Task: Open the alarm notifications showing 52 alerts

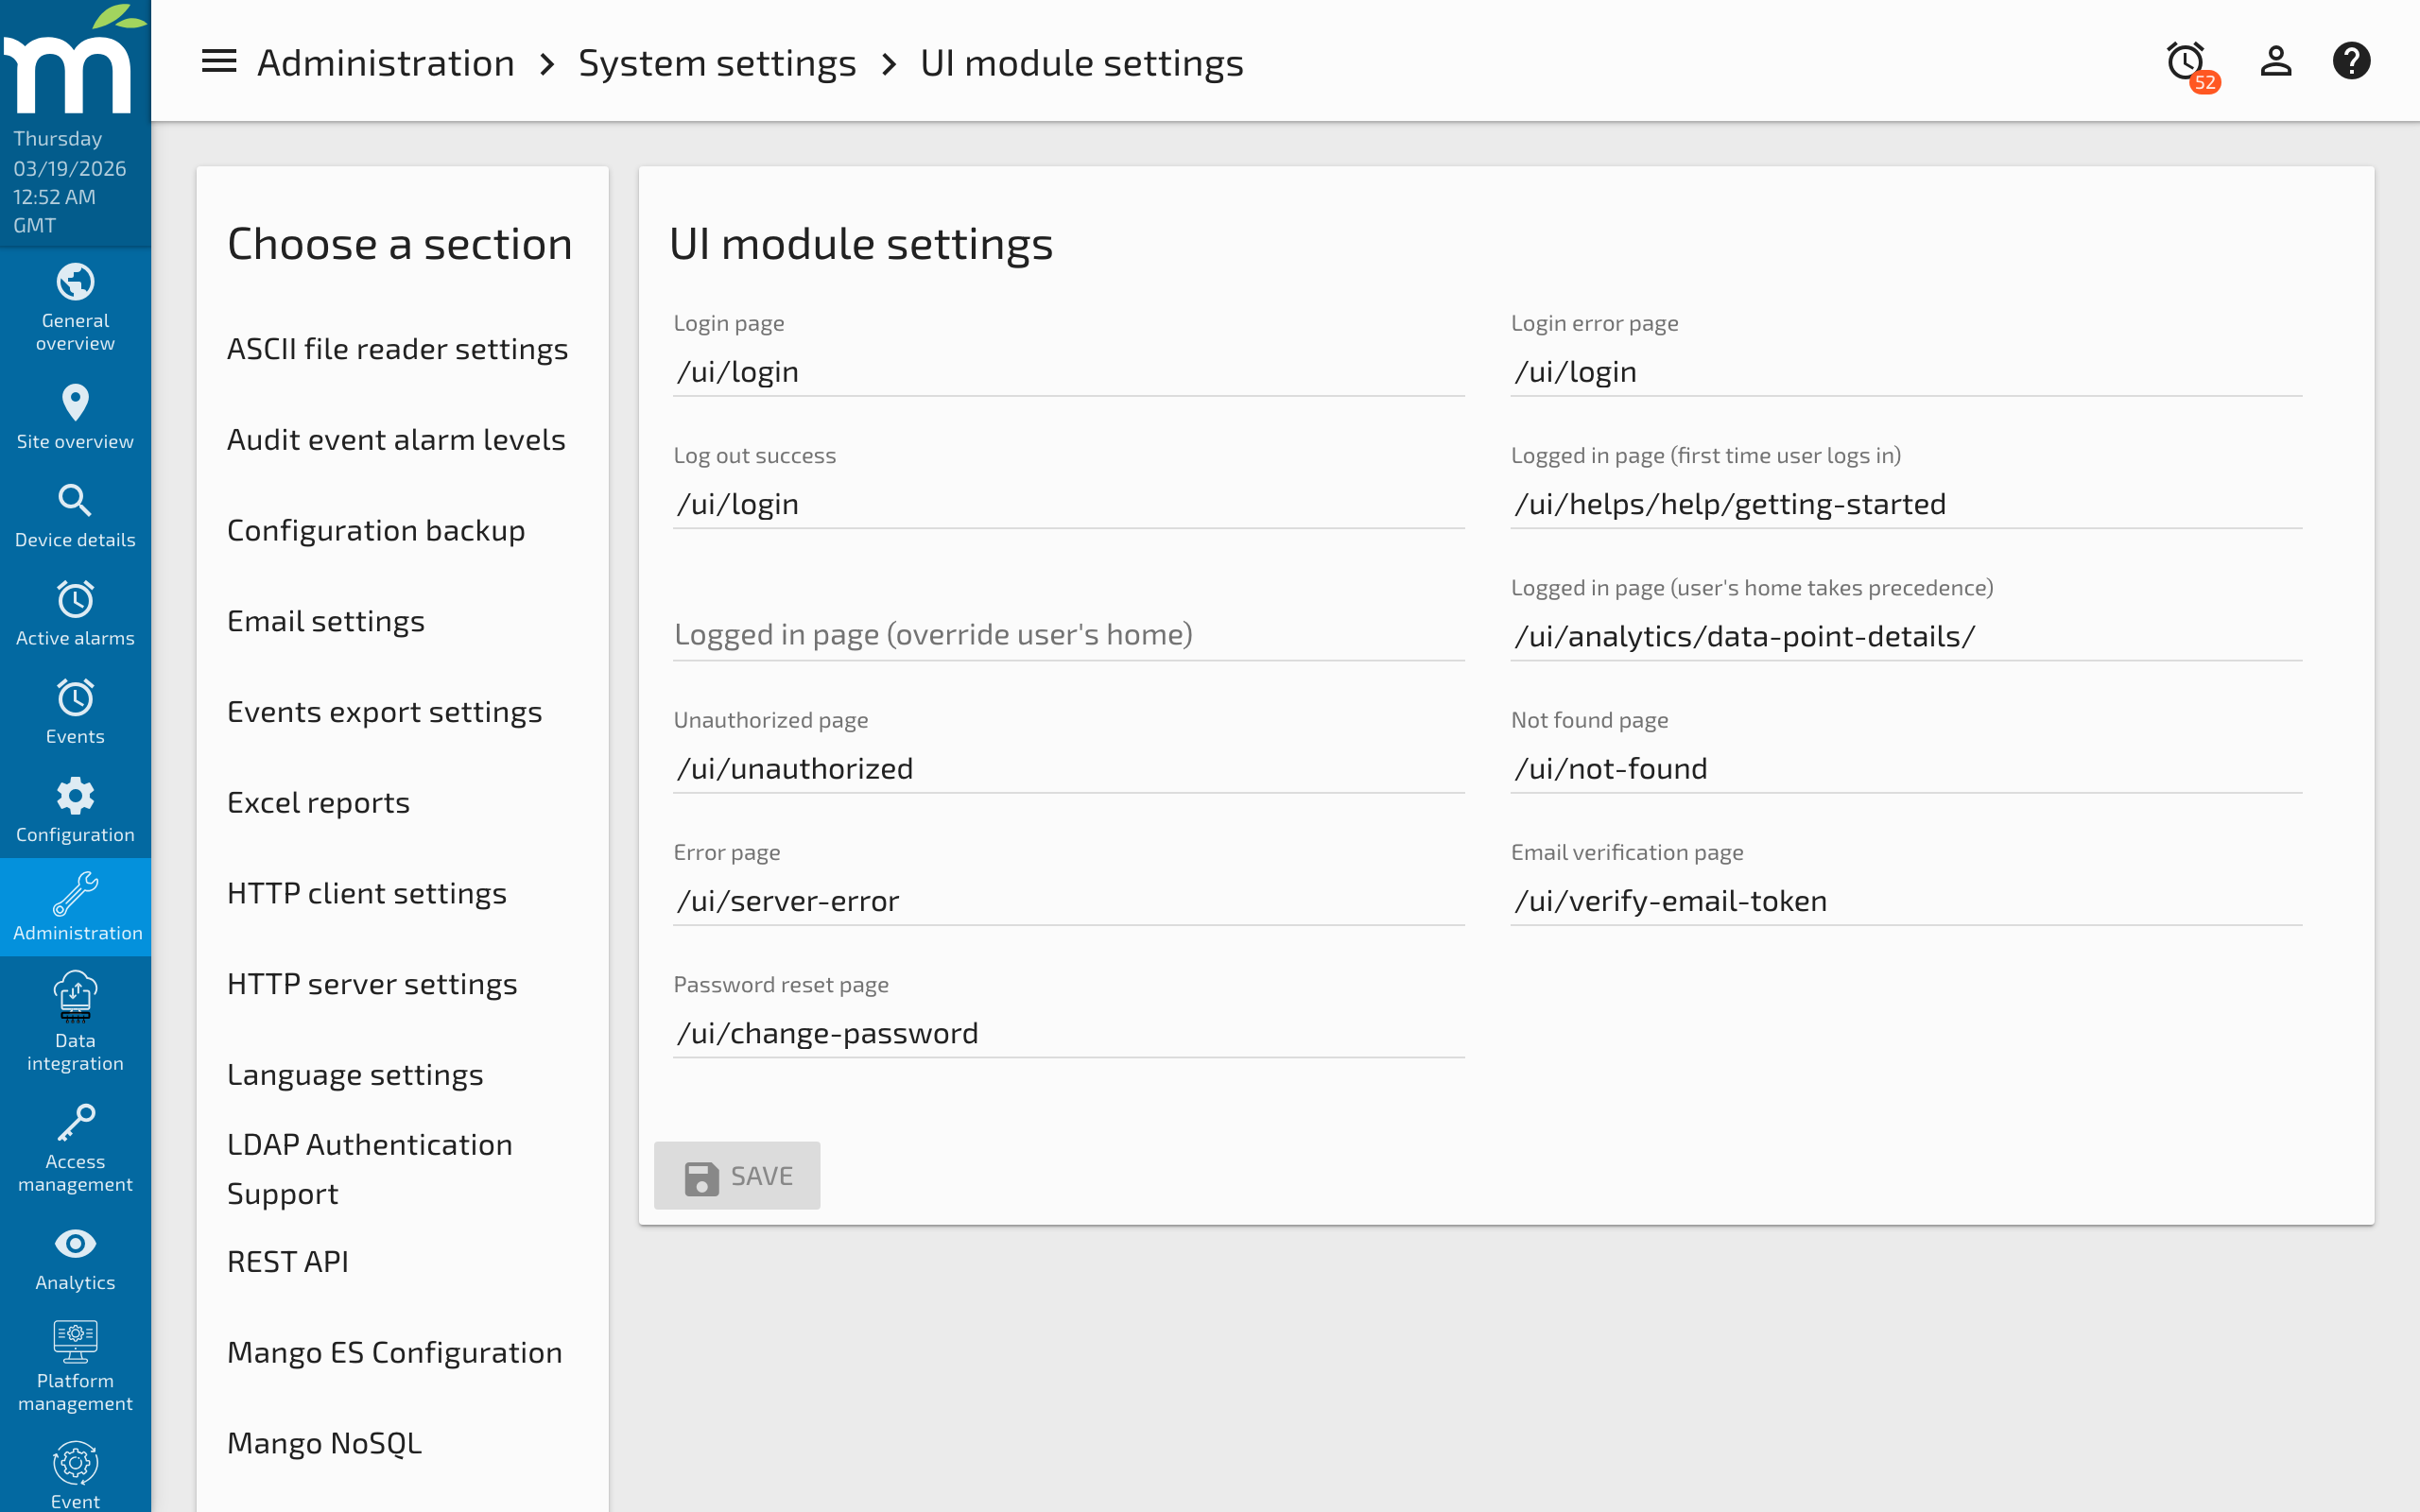Action: (x=2184, y=61)
